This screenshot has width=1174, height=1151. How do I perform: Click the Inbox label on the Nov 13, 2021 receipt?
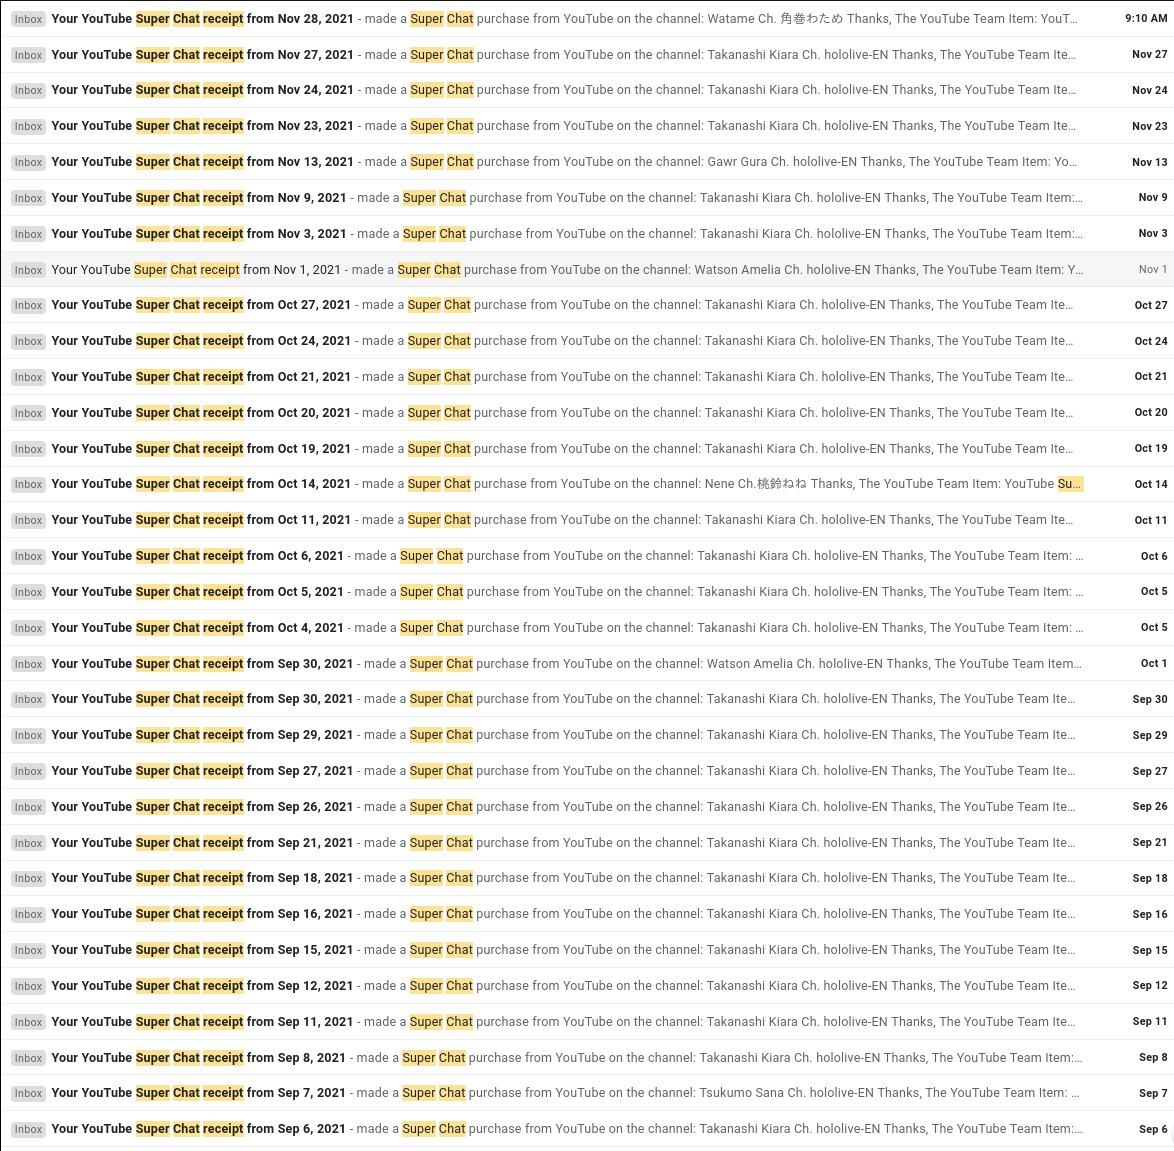tap(28, 162)
